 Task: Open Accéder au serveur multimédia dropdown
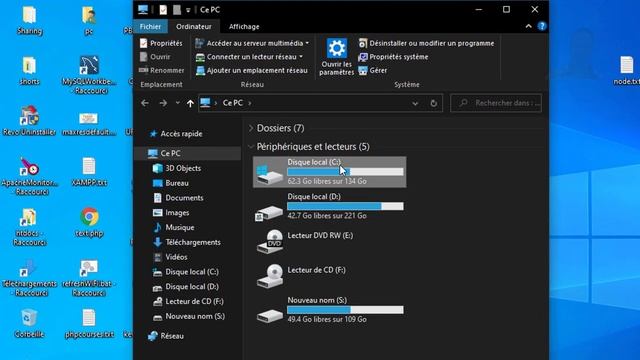[252, 43]
